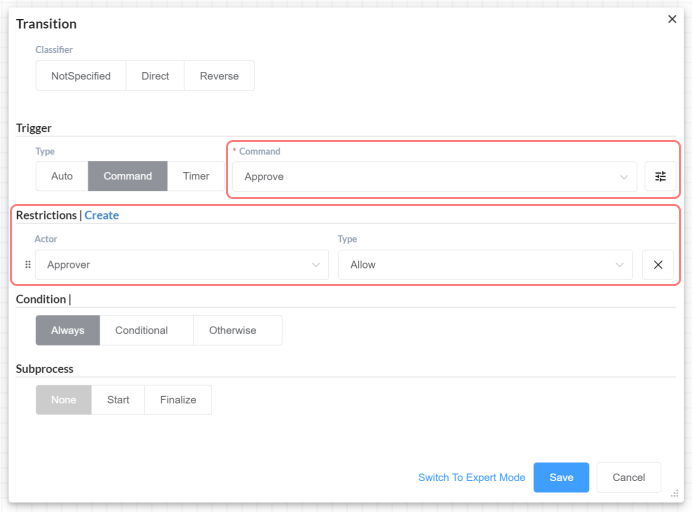The width and height of the screenshot is (692, 512).
Task: Click the dialog resize grip in the corner
Action: point(674,493)
